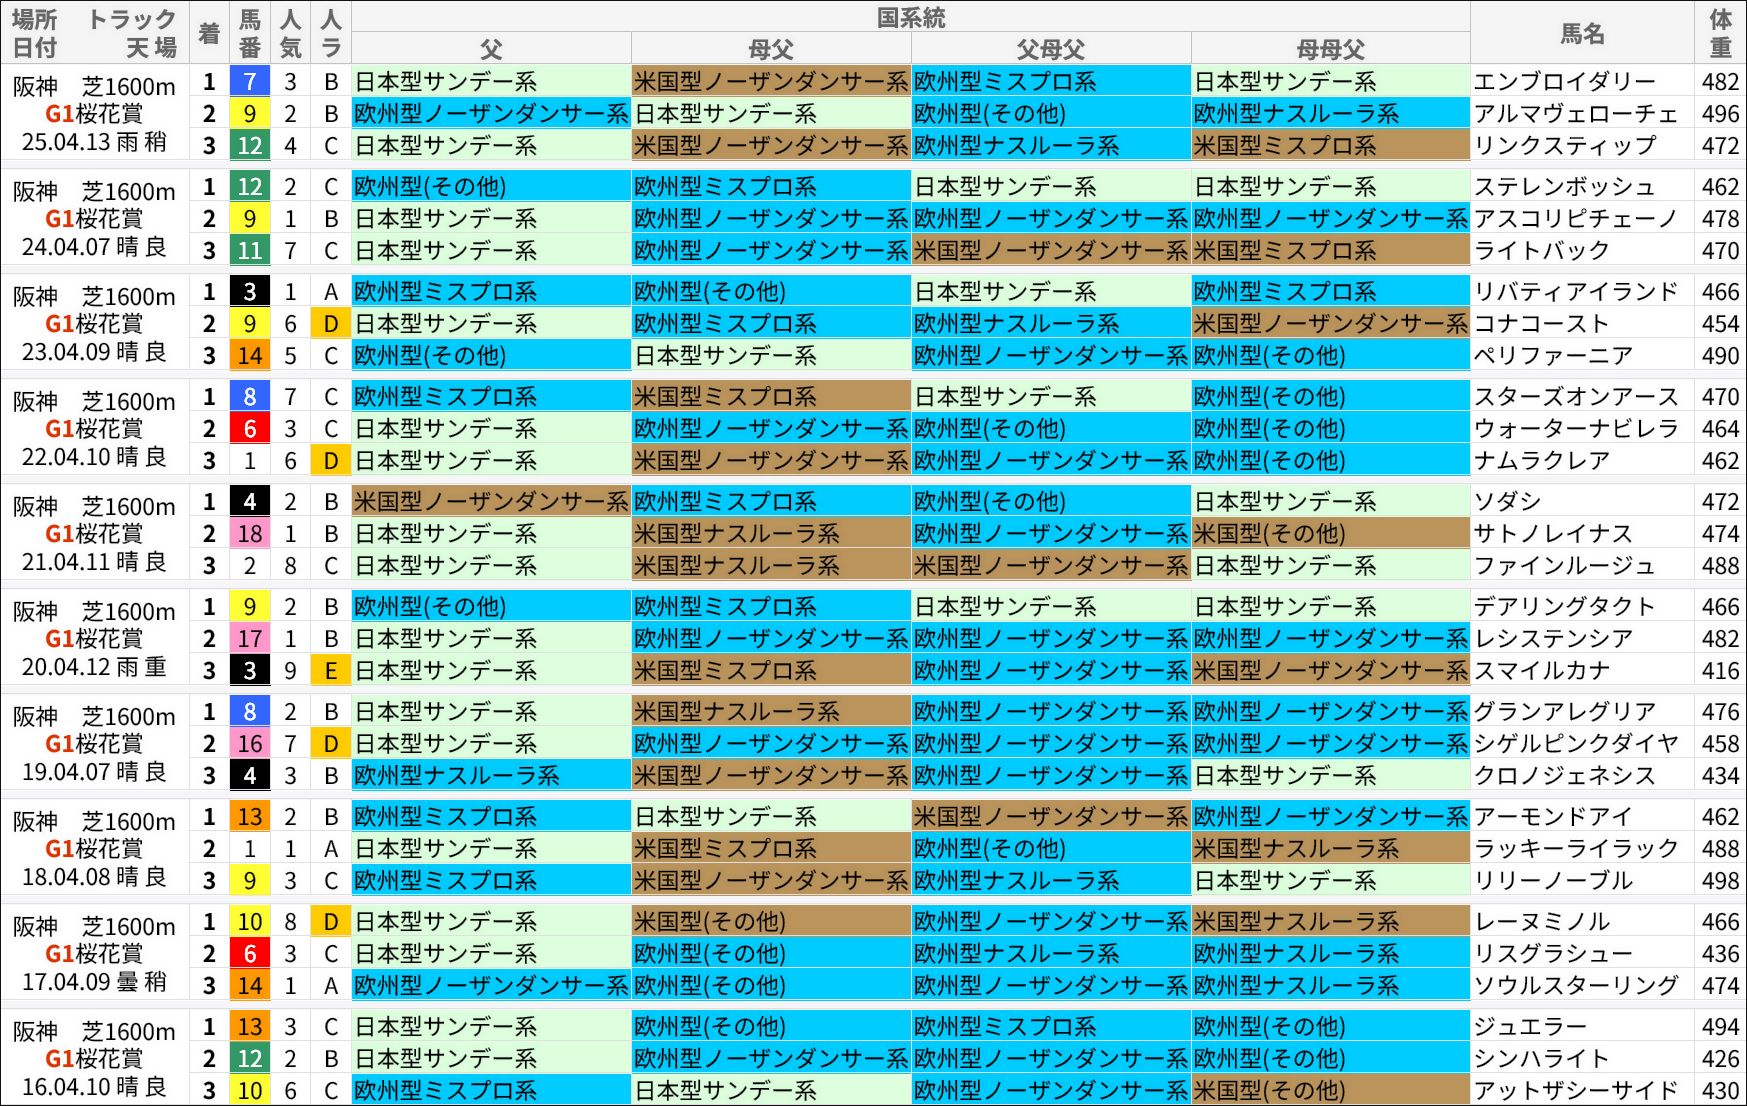The width and height of the screenshot is (1747, 1106).
Task: Select the 日本型サンデー系 cell for エンブロイダリー's sire
Action: (x=490, y=82)
